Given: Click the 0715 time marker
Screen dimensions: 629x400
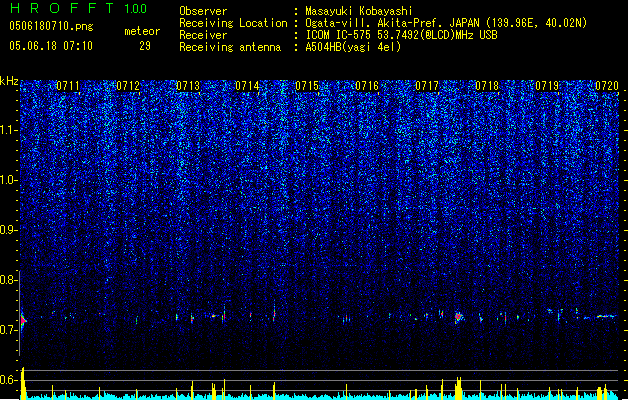Looking at the screenshot, I should pos(307,86).
